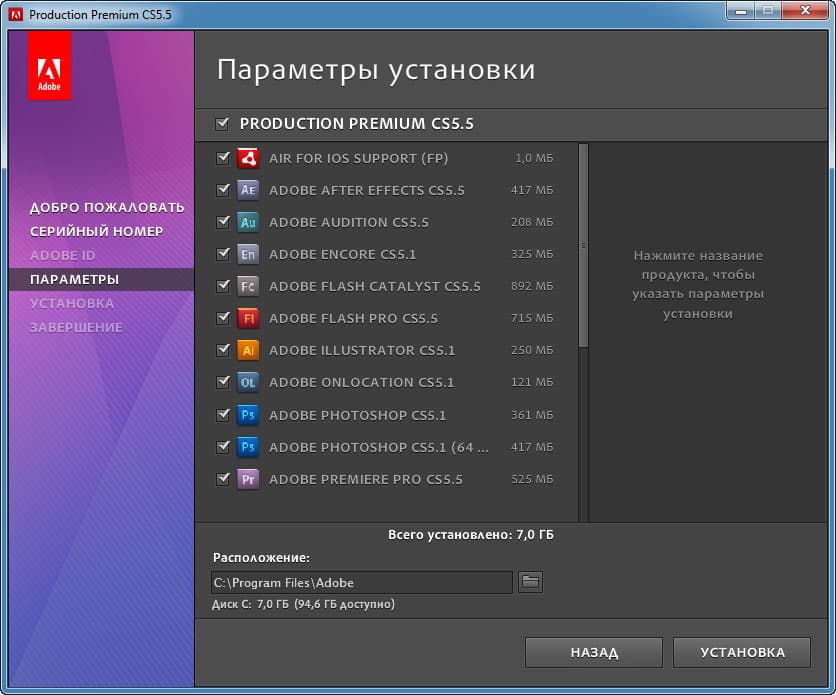Uncheck Adobe Illustrator CS5.1 checkbox
Image resolution: width=836 pixels, height=695 pixels.
coord(223,350)
